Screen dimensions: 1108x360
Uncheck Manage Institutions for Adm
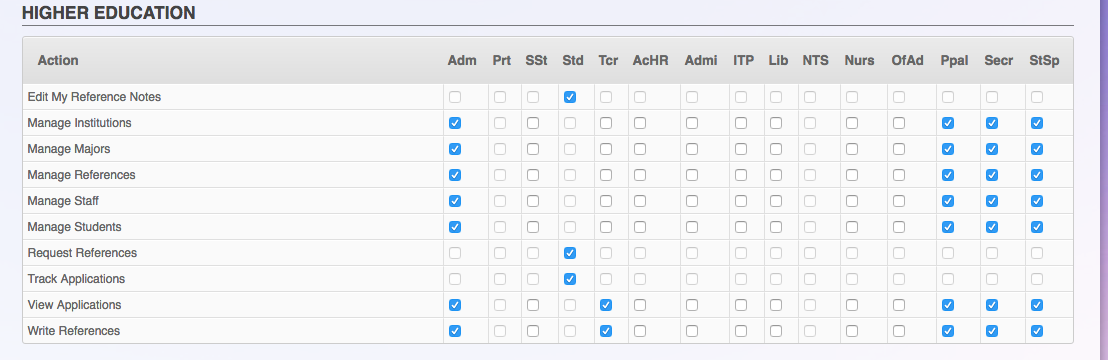[454, 123]
